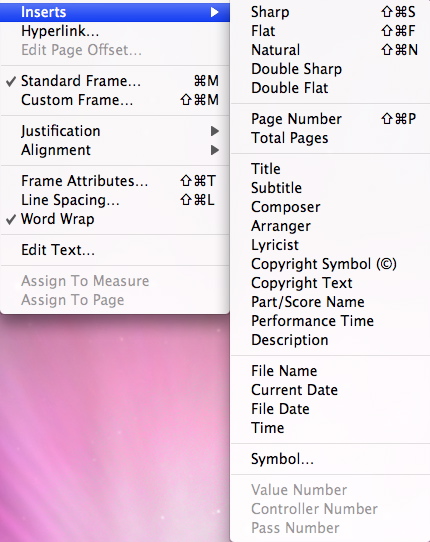Insert the Composer text field

(330, 207)
